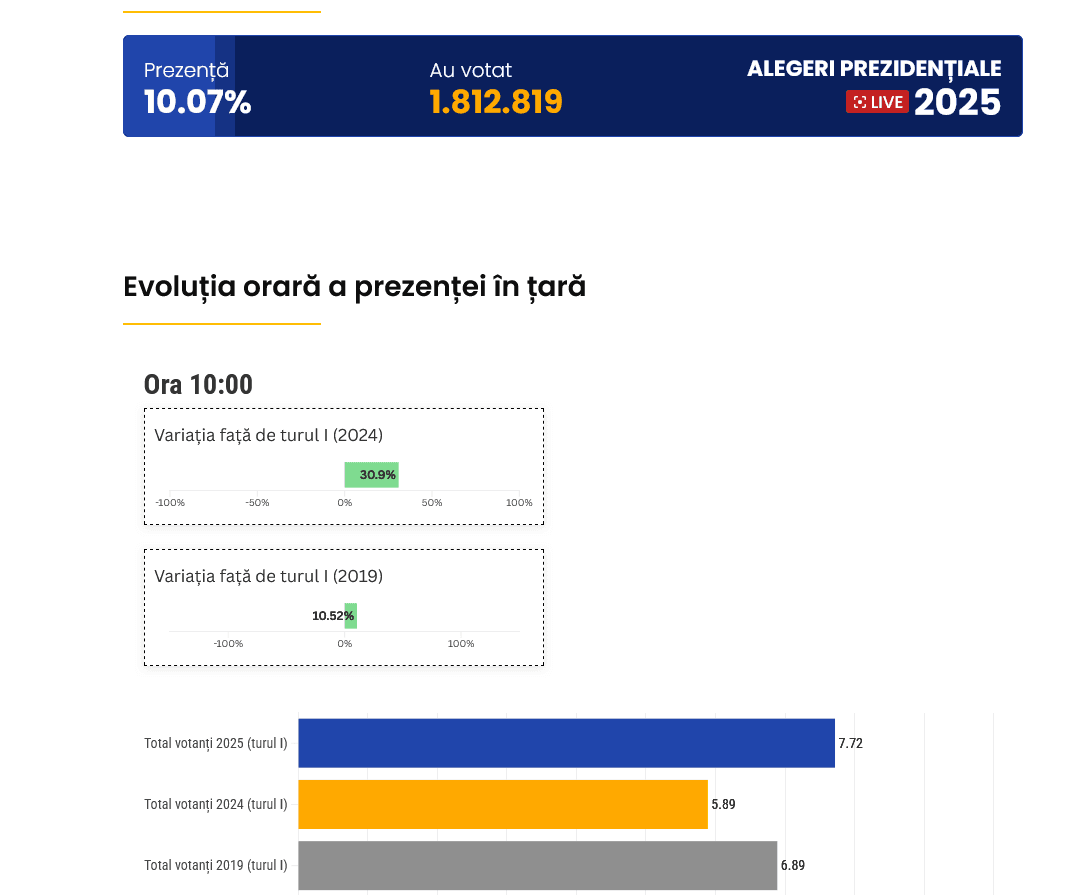Click the Total votanți 2025 (turul I) label
Screen dimensions: 1073x895
(215, 743)
